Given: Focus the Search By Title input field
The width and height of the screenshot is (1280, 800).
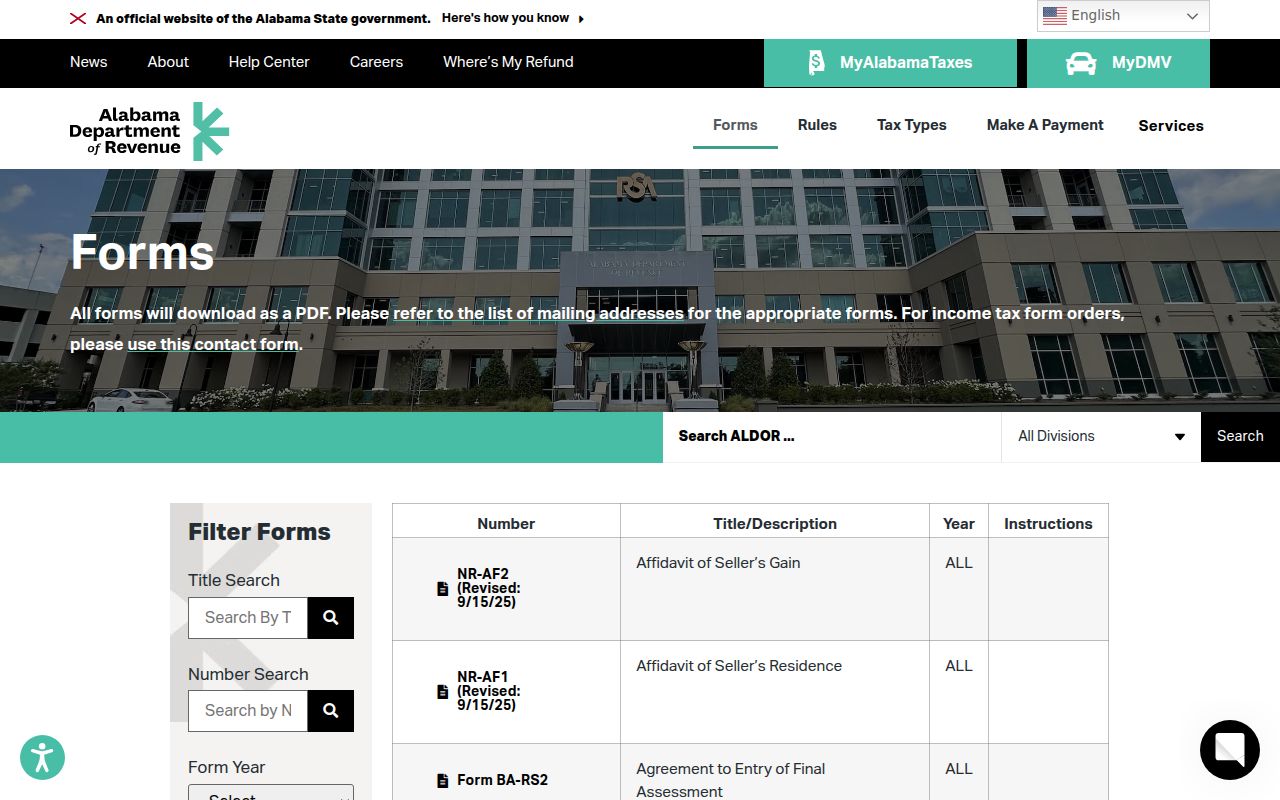Looking at the screenshot, I should pos(248,618).
